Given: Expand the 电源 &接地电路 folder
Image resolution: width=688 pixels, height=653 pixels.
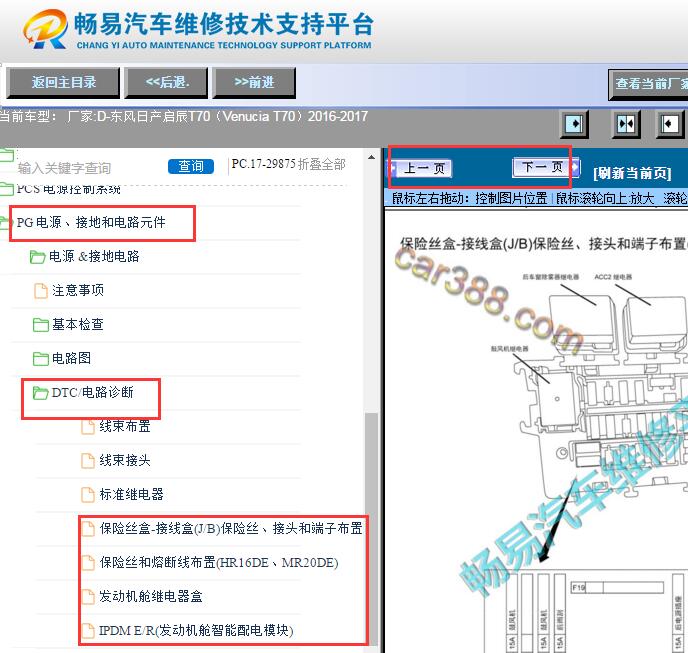Looking at the screenshot, I should (94, 256).
